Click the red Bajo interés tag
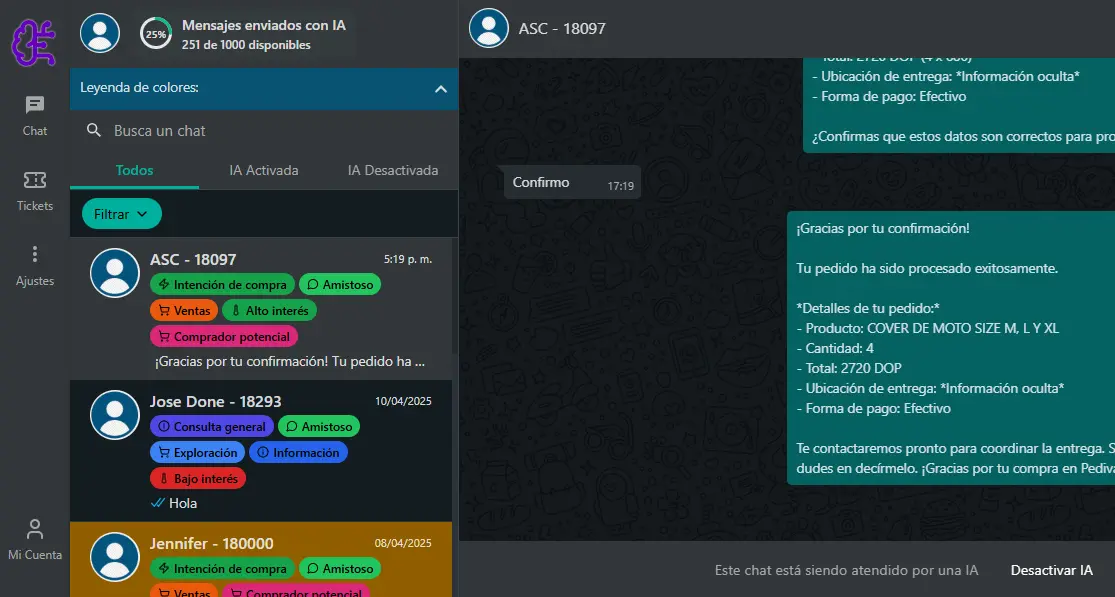This screenshot has width=1115, height=597. click(x=198, y=478)
